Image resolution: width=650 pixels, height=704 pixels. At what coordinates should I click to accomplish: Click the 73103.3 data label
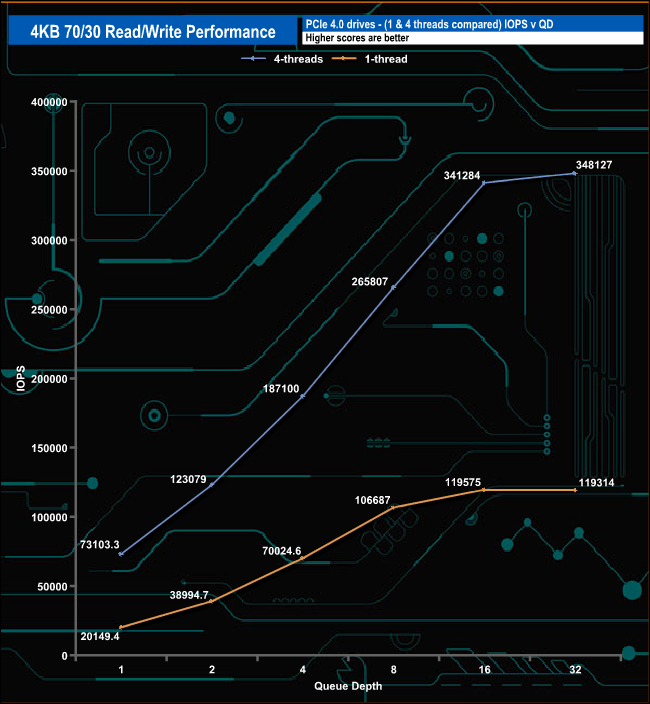tap(100, 545)
